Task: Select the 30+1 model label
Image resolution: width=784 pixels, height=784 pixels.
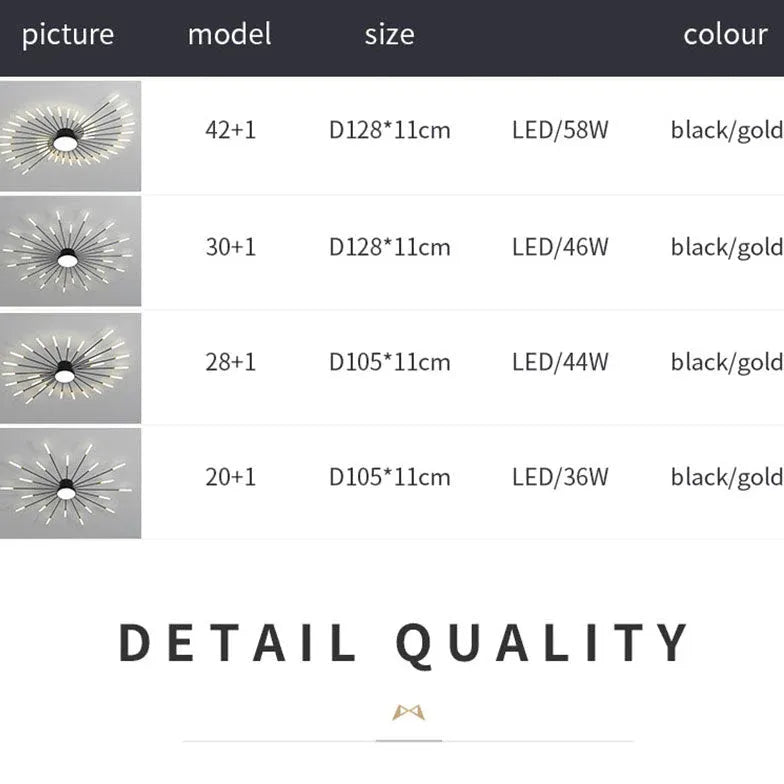Action: pyautogui.click(x=230, y=247)
